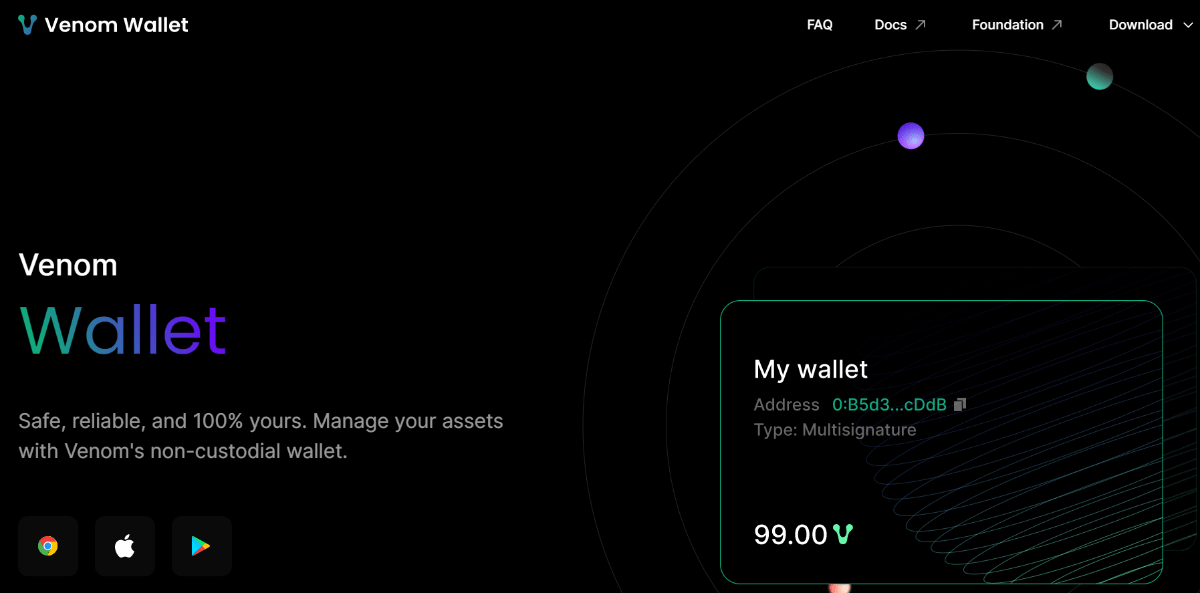Click the Venom Wallet logo icon
Screen dimensions: 1200x593
pos(27,25)
